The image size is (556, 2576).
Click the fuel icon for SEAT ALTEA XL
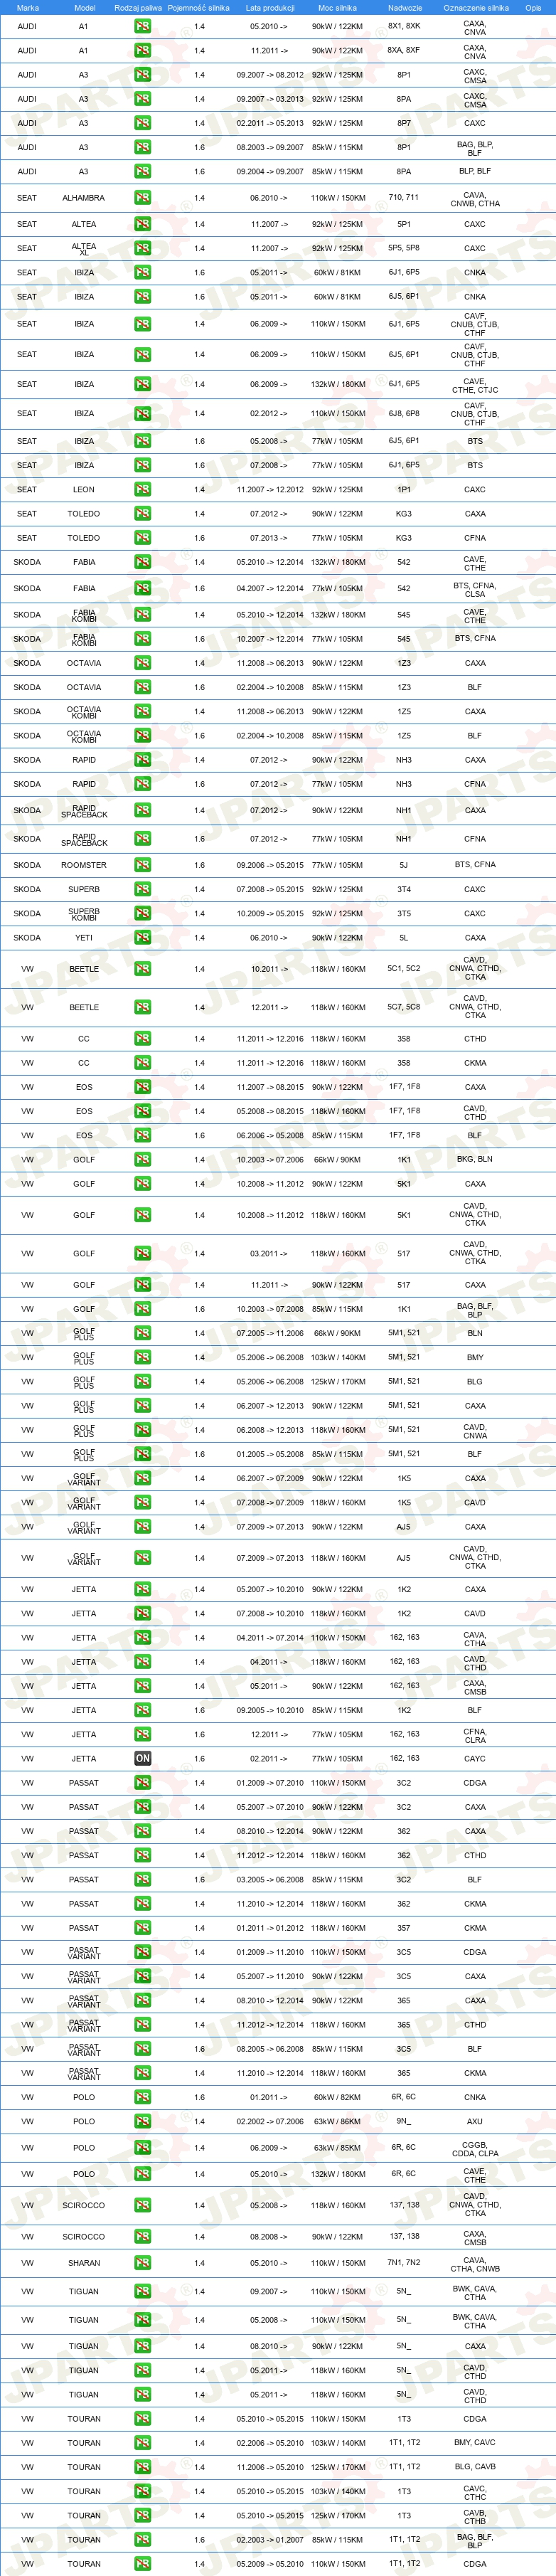(143, 248)
